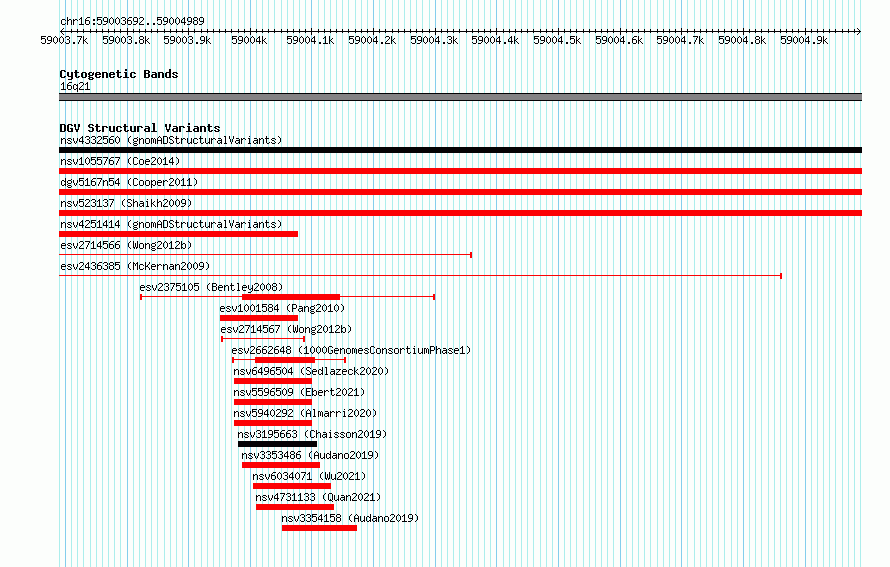Click the red nsv6034071 variant bar
This screenshot has width=890, height=567.
tap(292, 486)
